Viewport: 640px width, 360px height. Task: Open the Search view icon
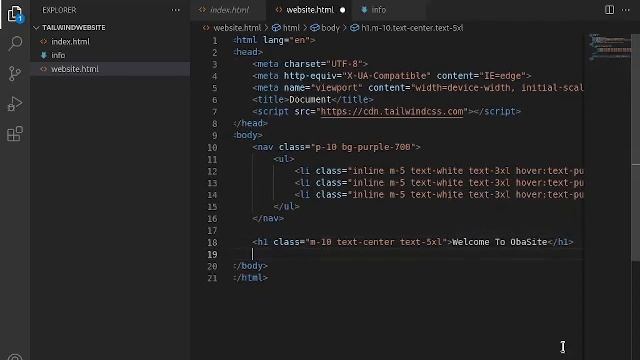click(x=15, y=43)
